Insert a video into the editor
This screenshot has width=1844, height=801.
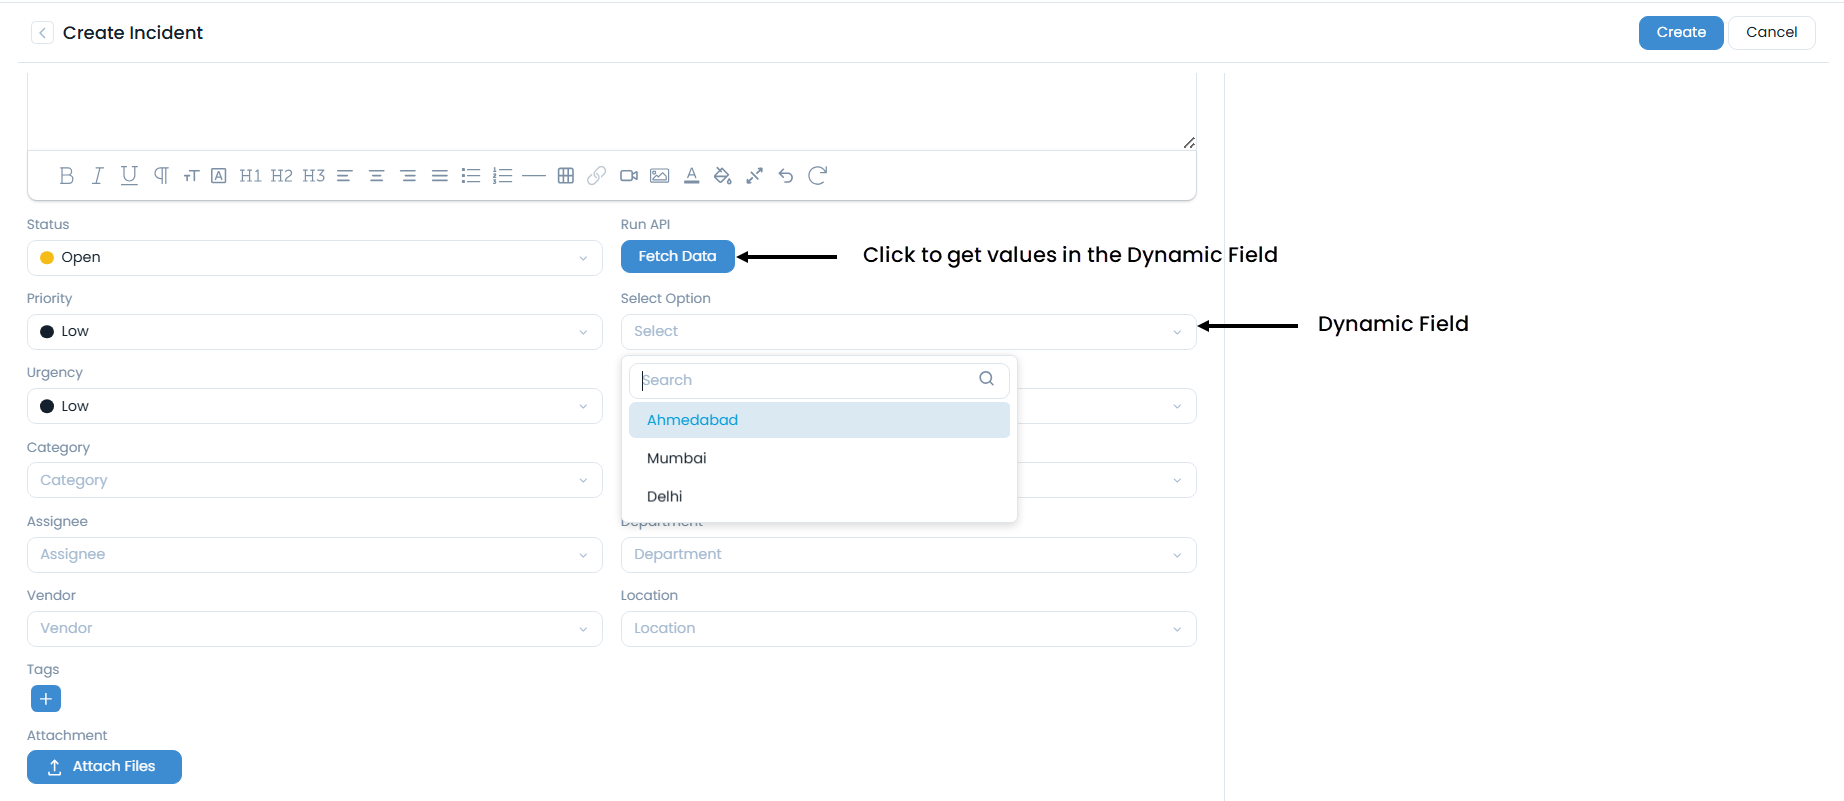coord(628,176)
